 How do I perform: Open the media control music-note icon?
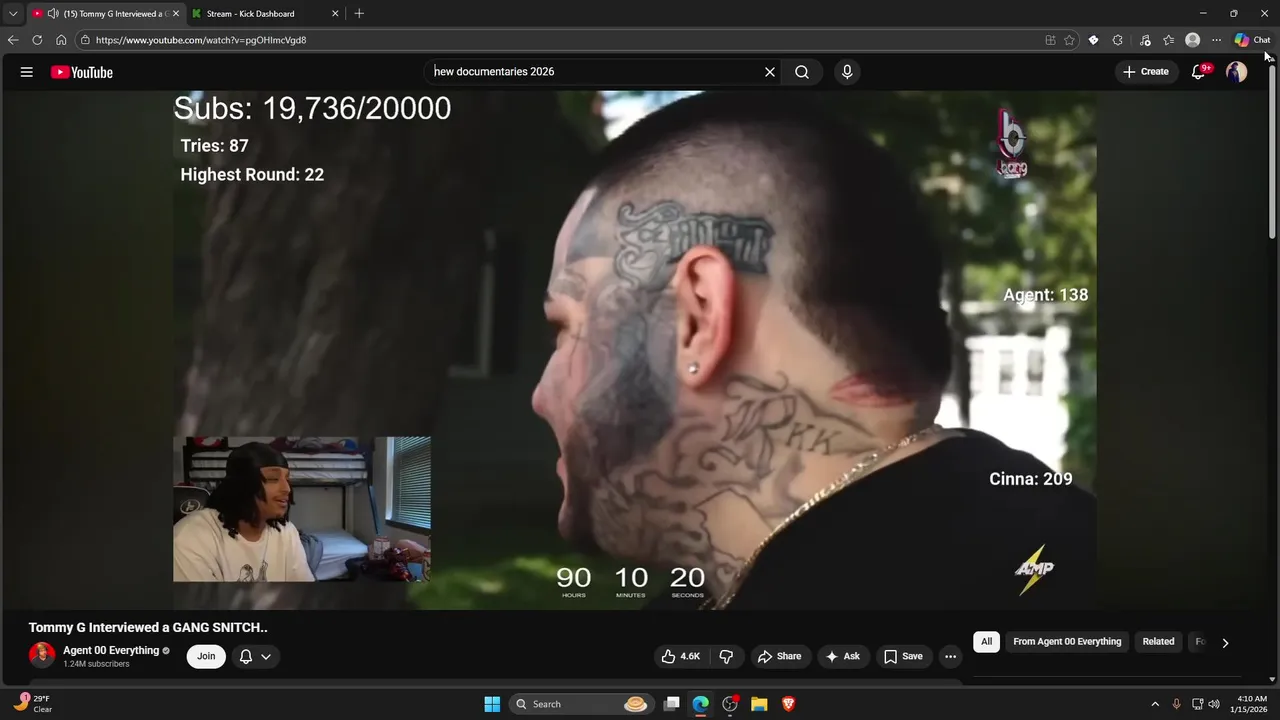tap(1145, 40)
